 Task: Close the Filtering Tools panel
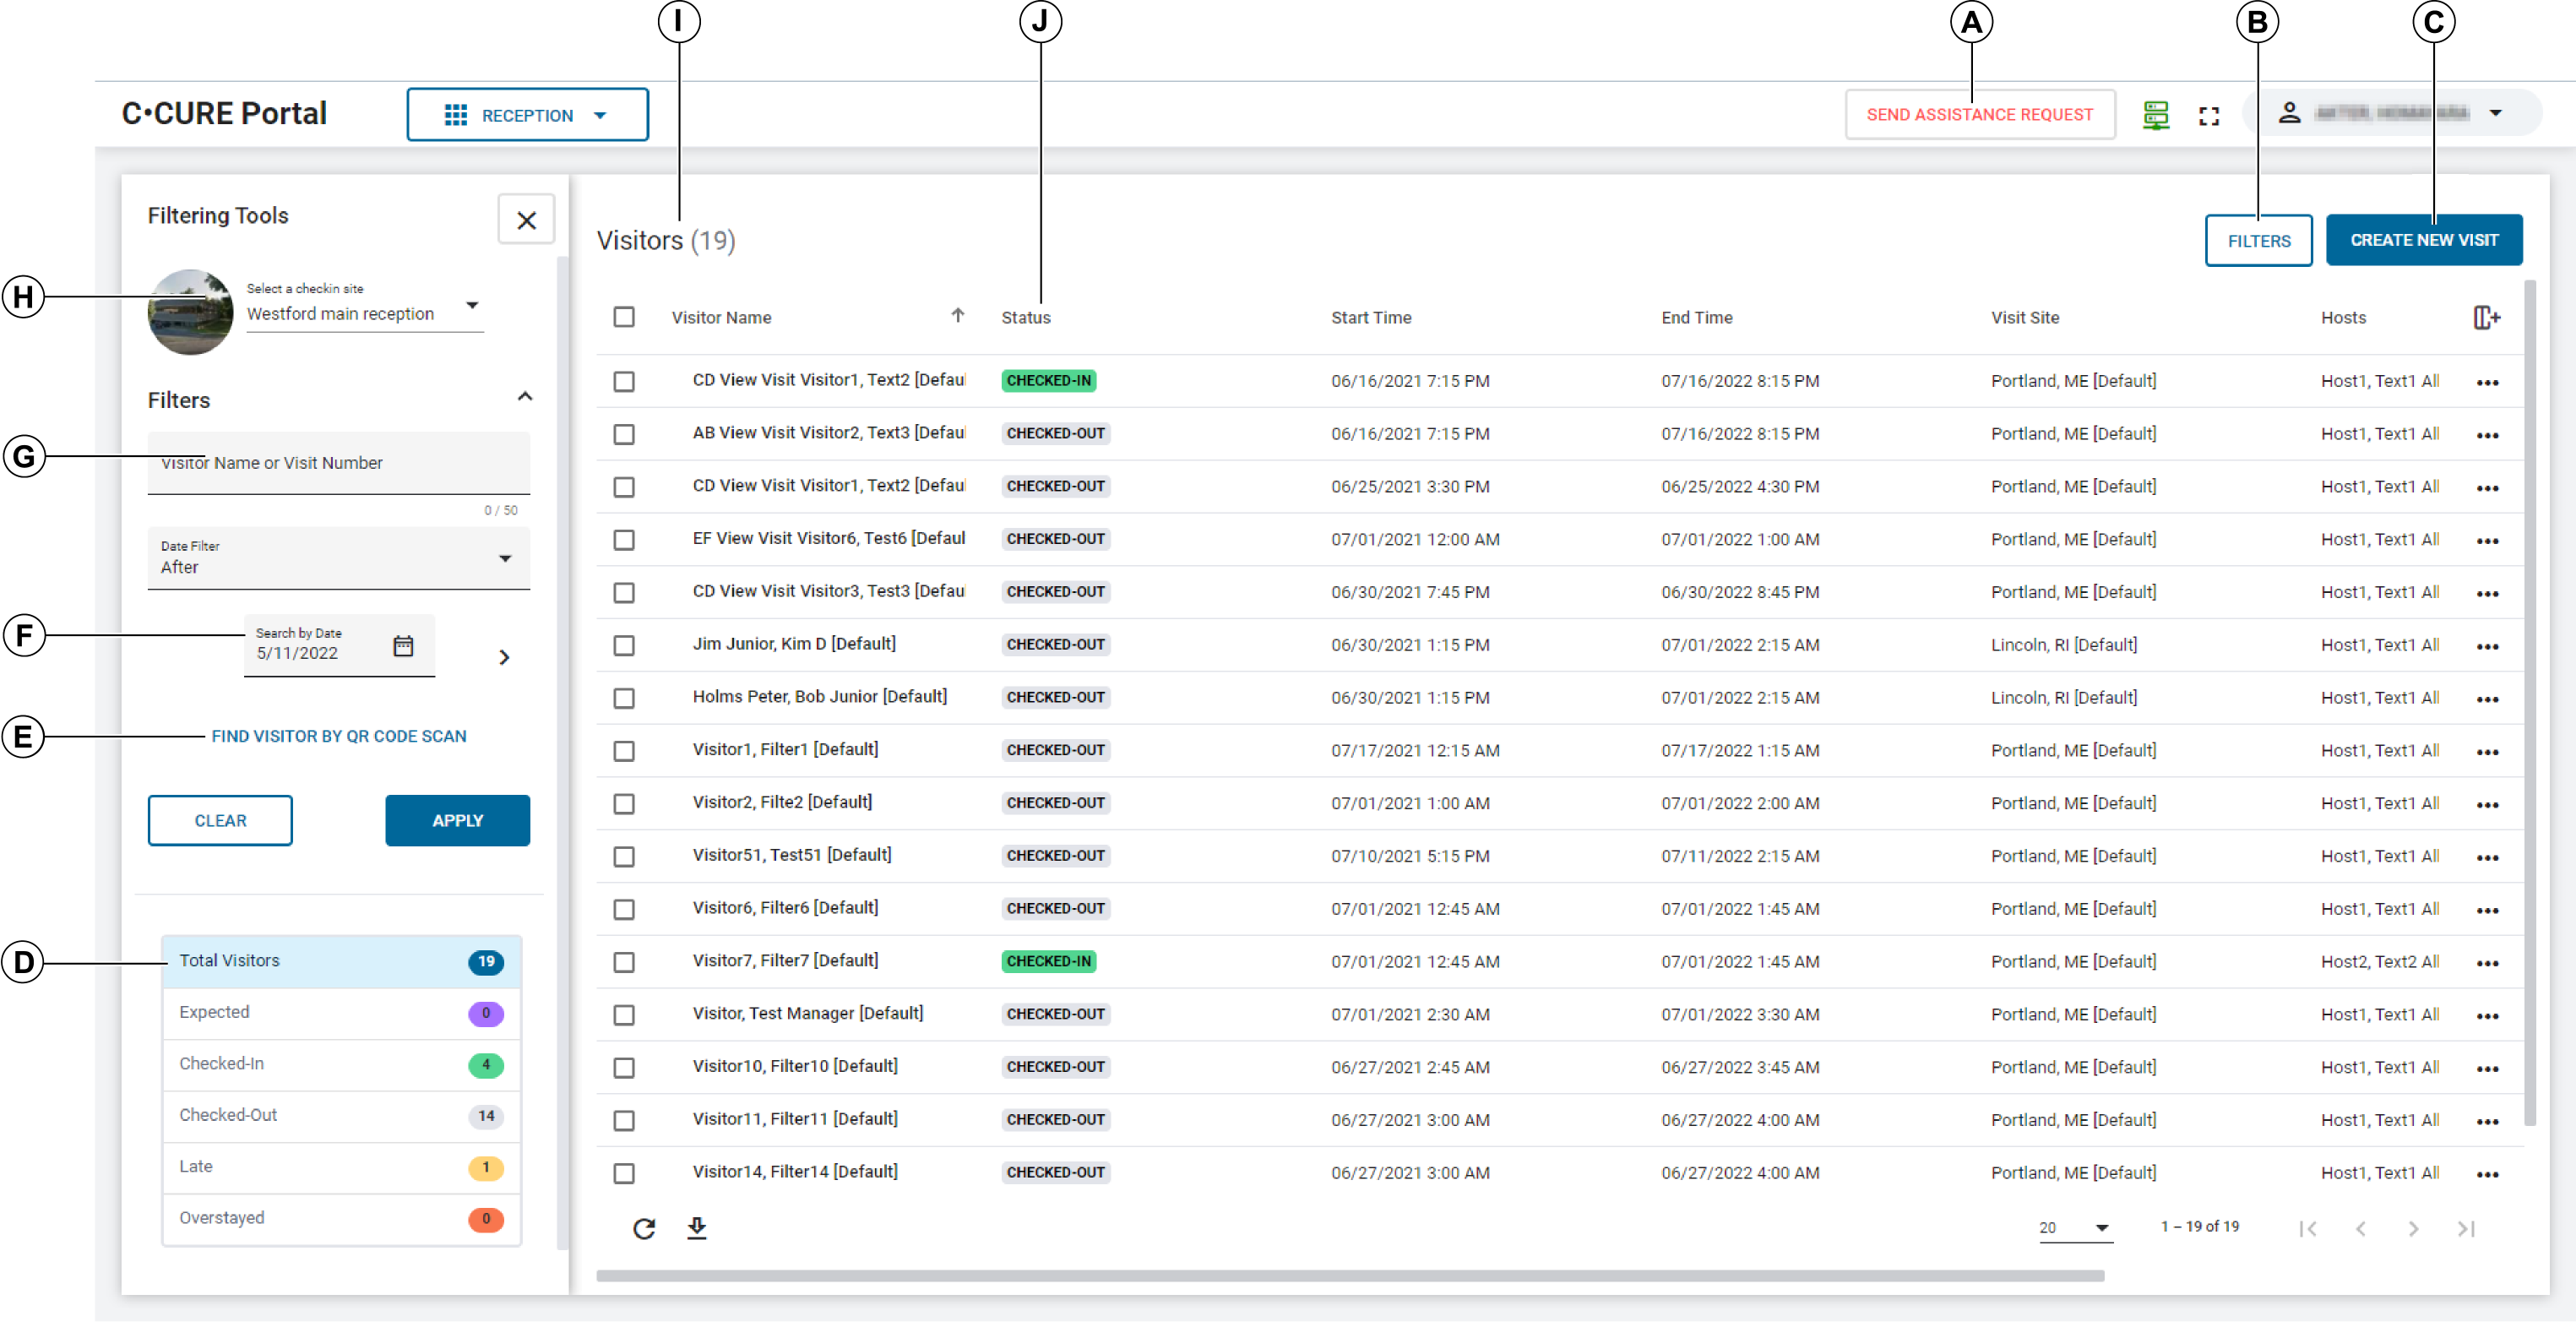[526, 220]
